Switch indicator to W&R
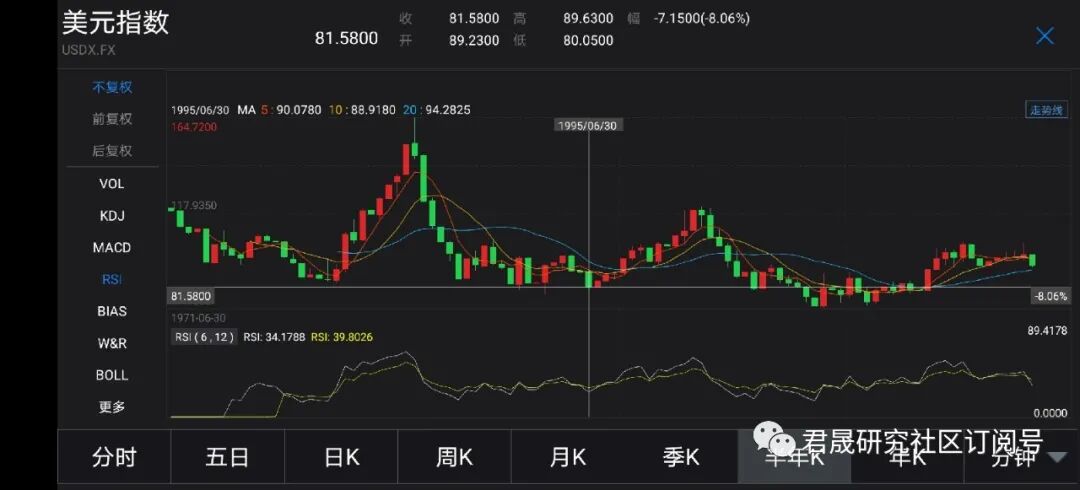The image size is (1080, 490). coord(112,343)
